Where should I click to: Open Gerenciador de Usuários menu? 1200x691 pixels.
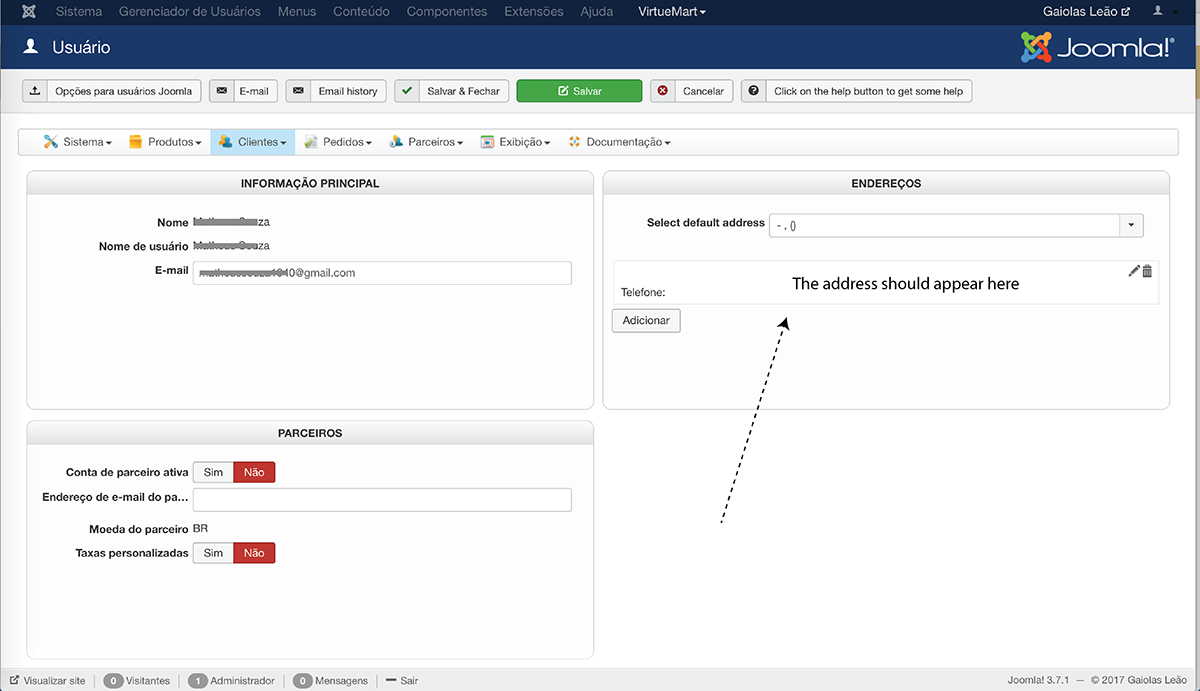[190, 12]
